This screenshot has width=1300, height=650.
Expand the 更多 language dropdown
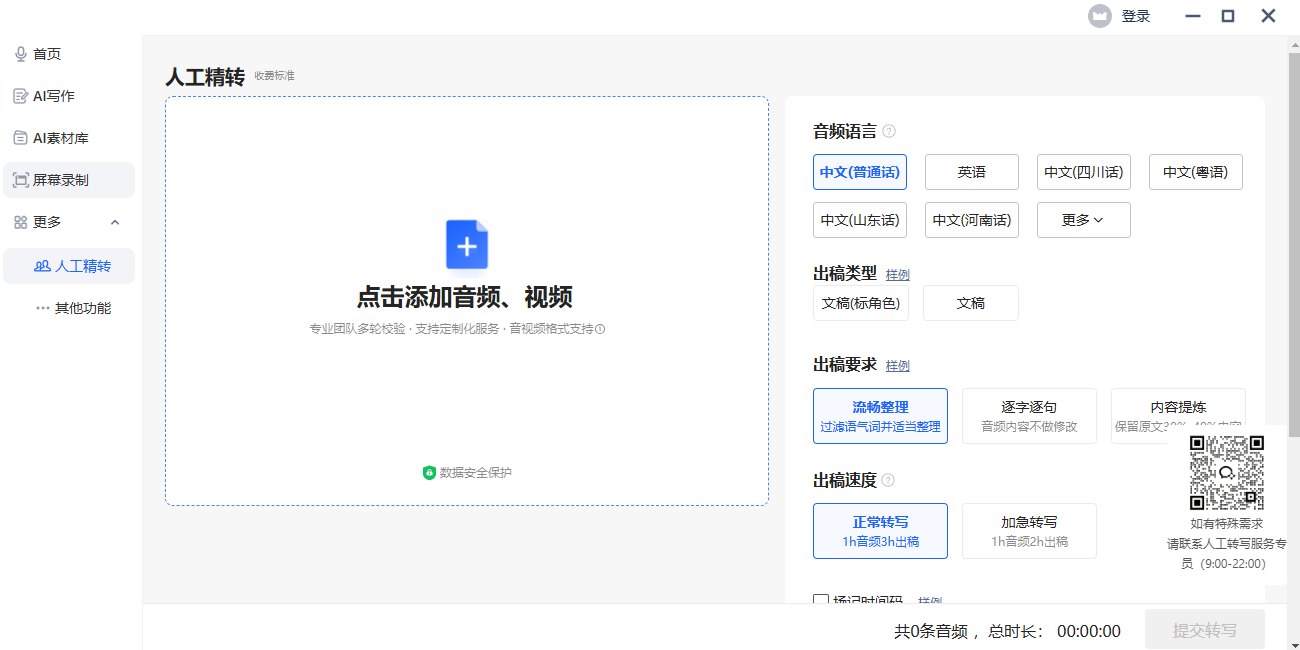(x=1083, y=220)
